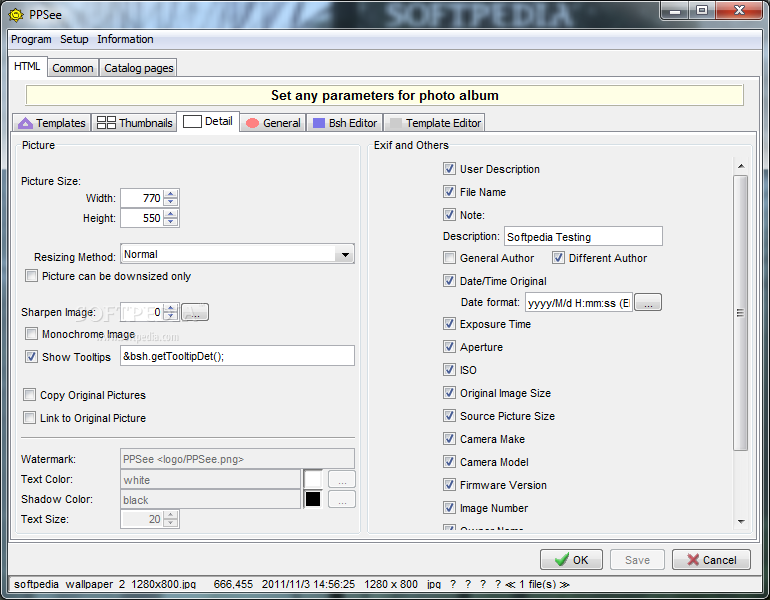Screen dimensions: 770x600
Task: Toggle Camera Make checkbox
Action: click(x=449, y=438)
